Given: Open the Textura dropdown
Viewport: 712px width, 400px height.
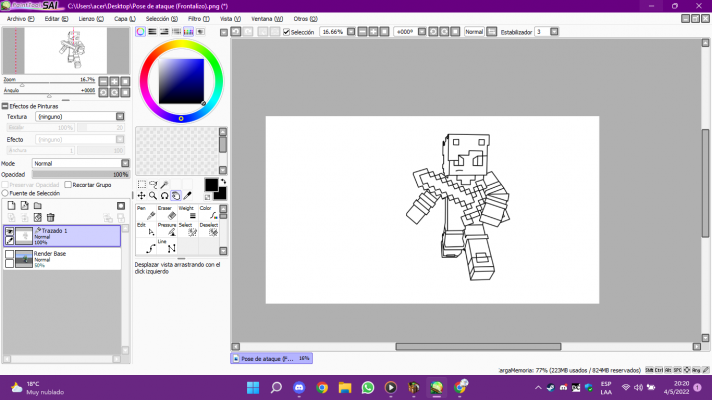Looking at the screenshot, I should [79, 117].
